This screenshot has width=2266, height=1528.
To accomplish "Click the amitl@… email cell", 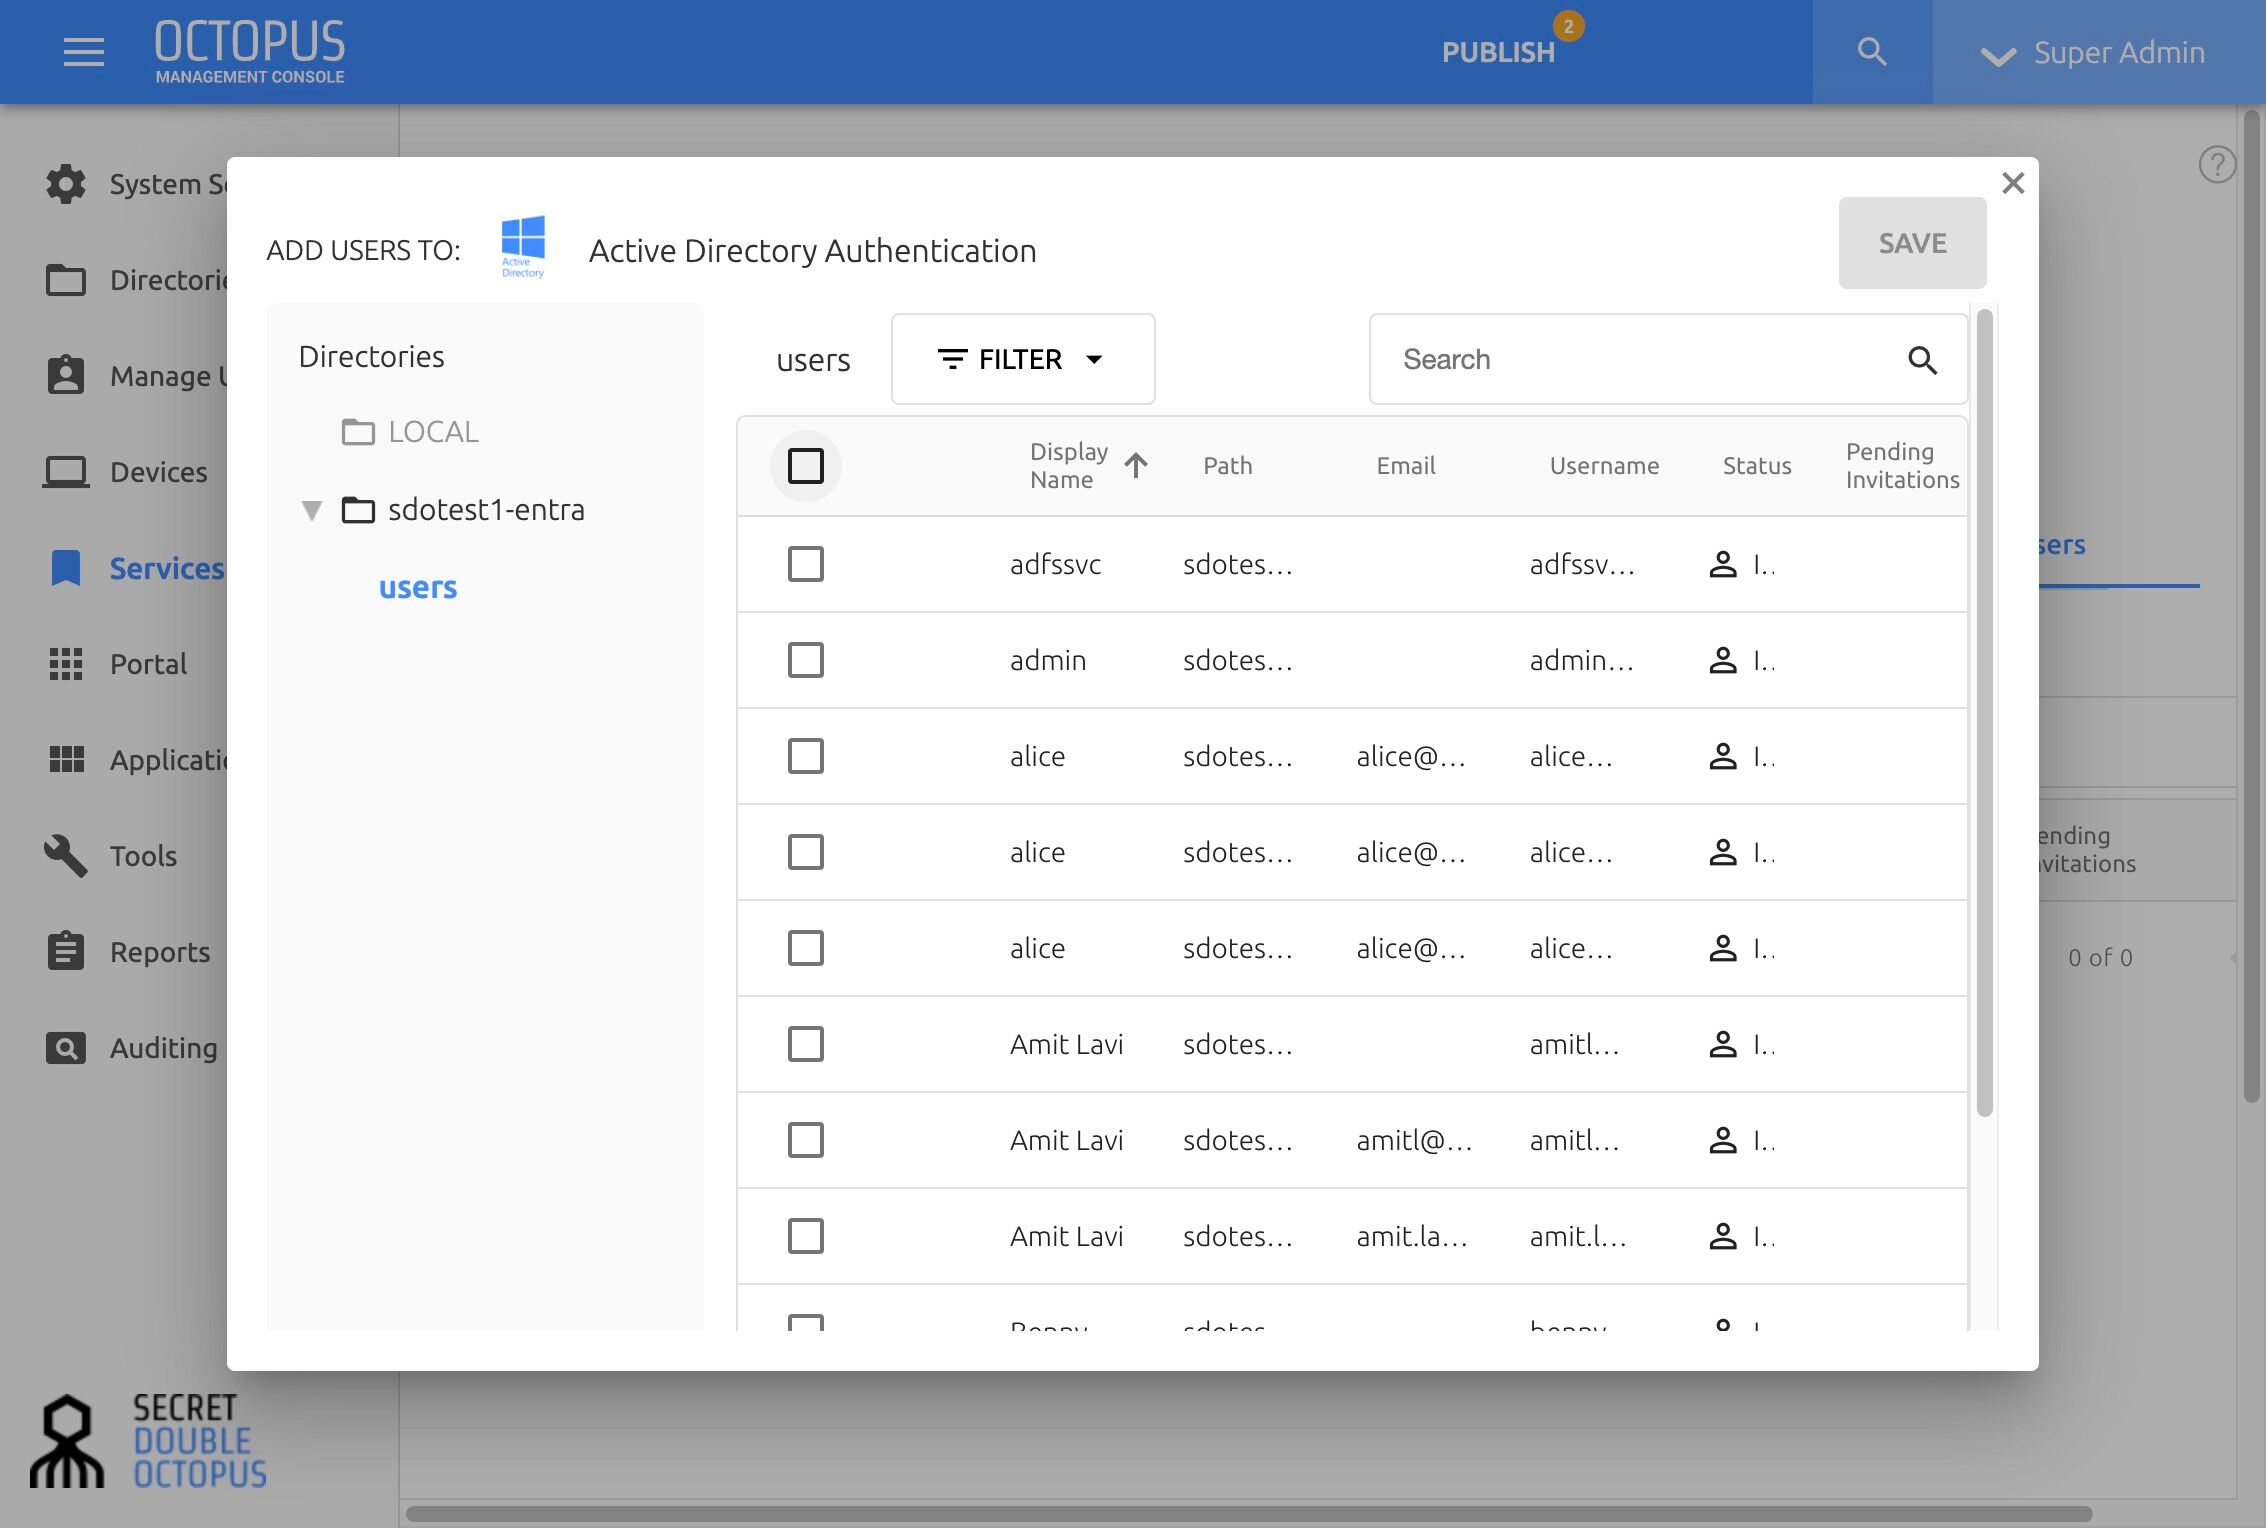I will pos(1414,1140).
